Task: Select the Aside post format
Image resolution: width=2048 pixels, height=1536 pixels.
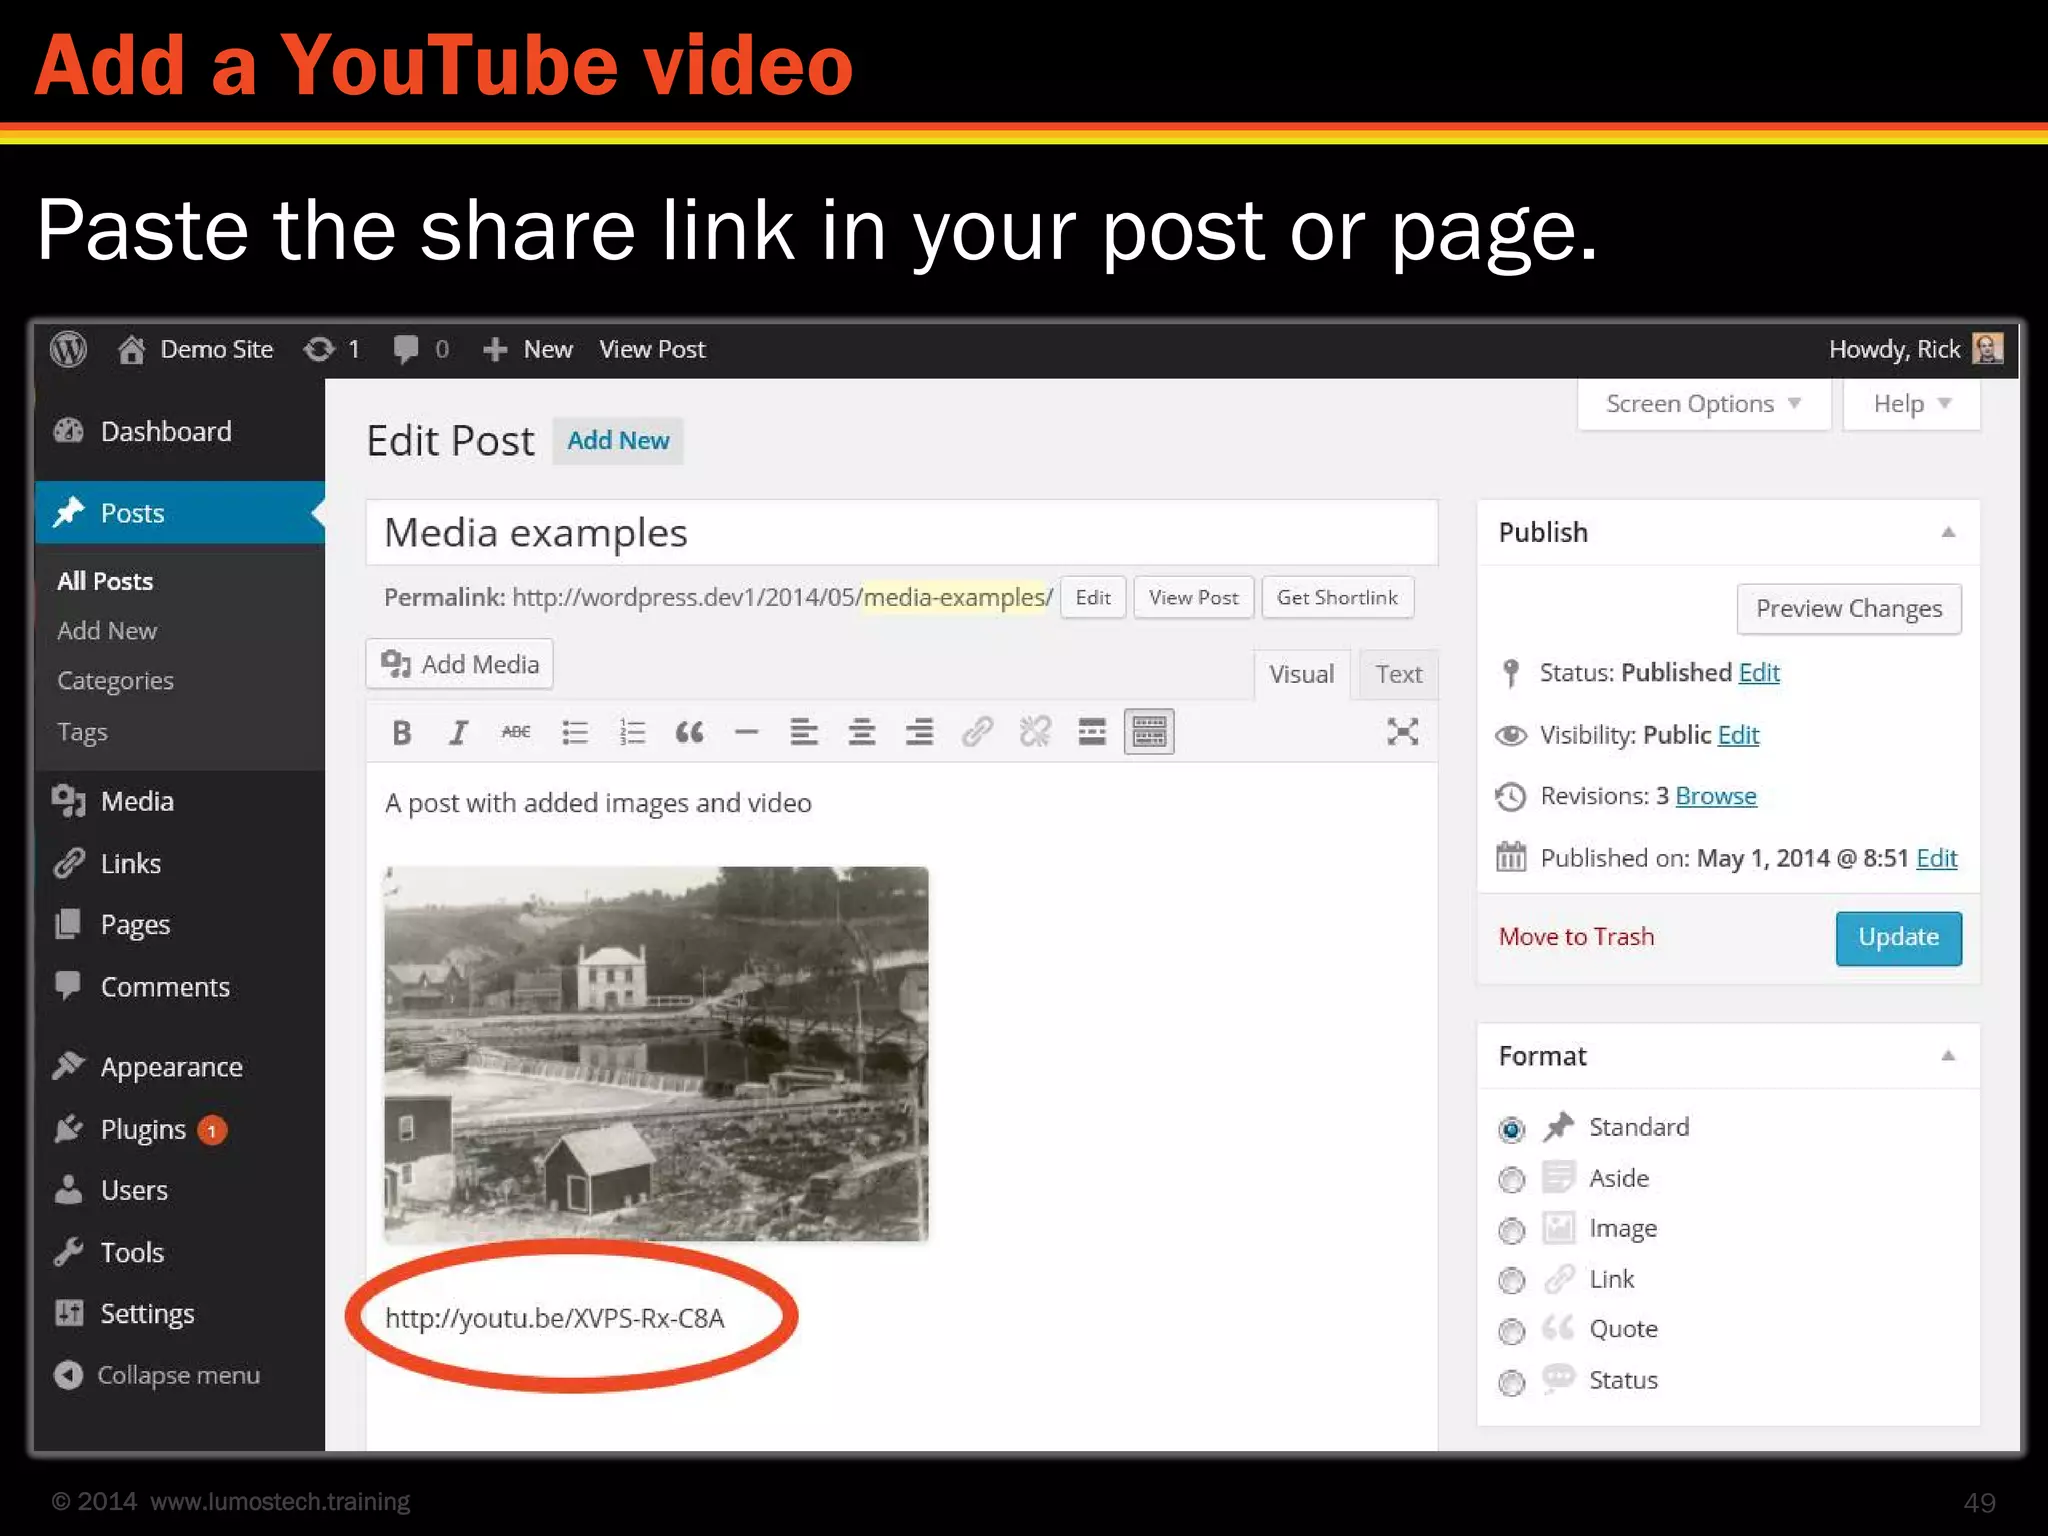Action: 1511,1181
